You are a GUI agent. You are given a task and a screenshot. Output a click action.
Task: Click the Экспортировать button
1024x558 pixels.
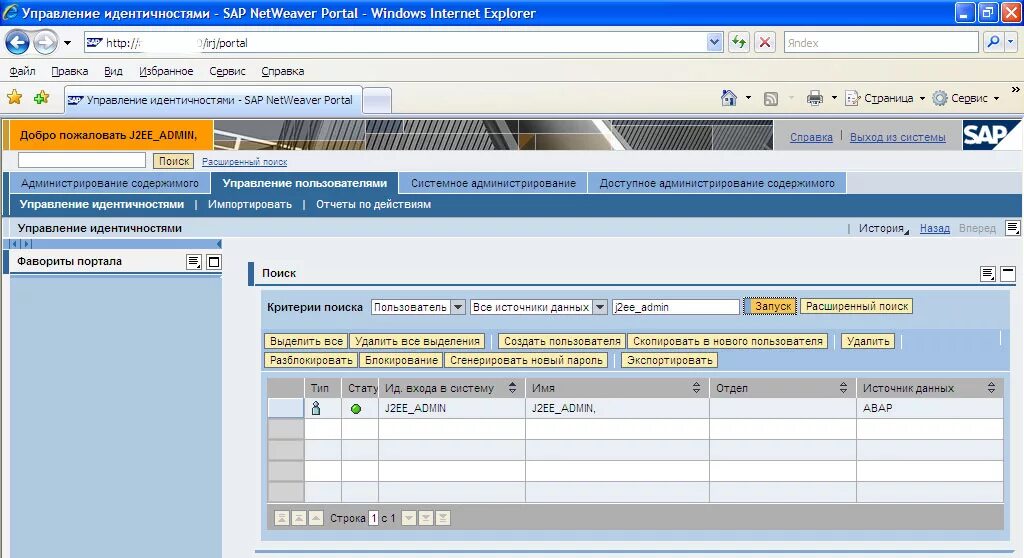[x=669, y=360]
